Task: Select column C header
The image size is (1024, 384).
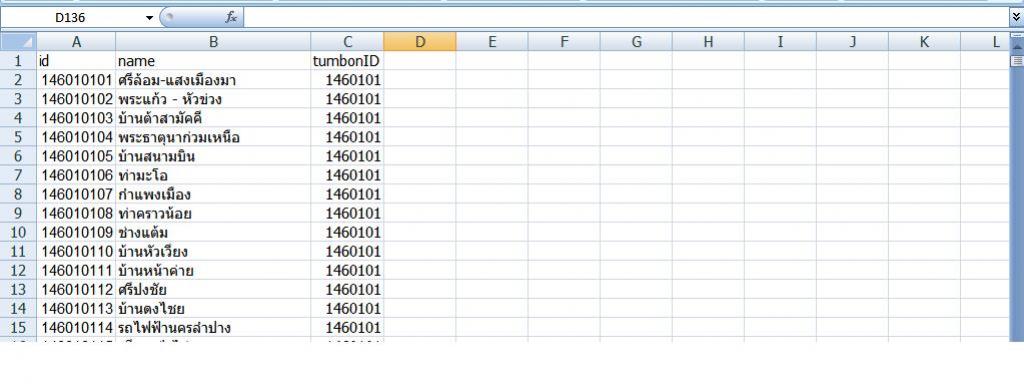Action: (347, 42)
